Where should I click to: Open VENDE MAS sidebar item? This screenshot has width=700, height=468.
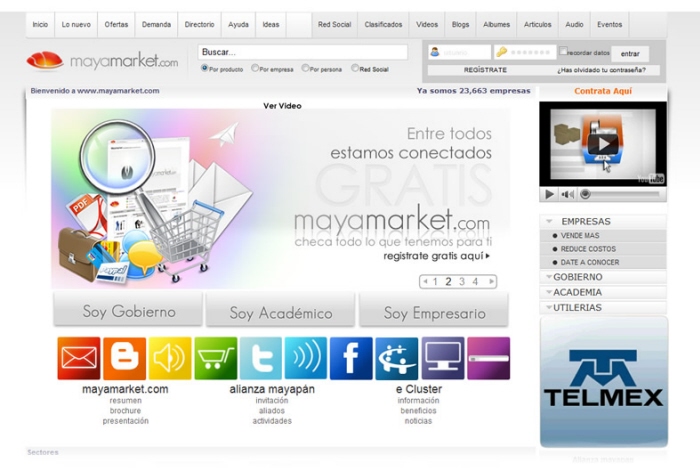click(x=580, y=235)
